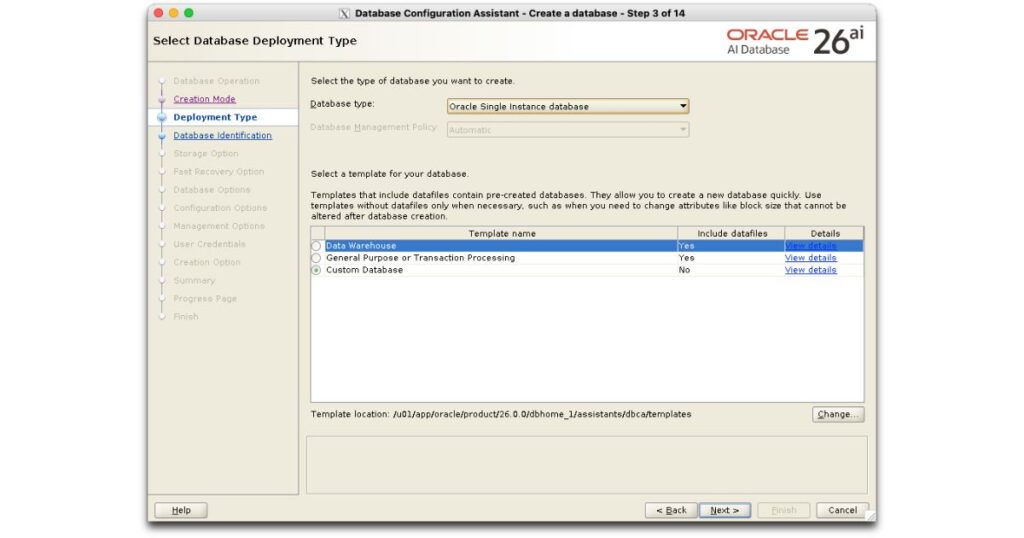Click the Deployment Type step bullet icon
This screenshot has height=538, width=1024.
[x=162, y=118]
